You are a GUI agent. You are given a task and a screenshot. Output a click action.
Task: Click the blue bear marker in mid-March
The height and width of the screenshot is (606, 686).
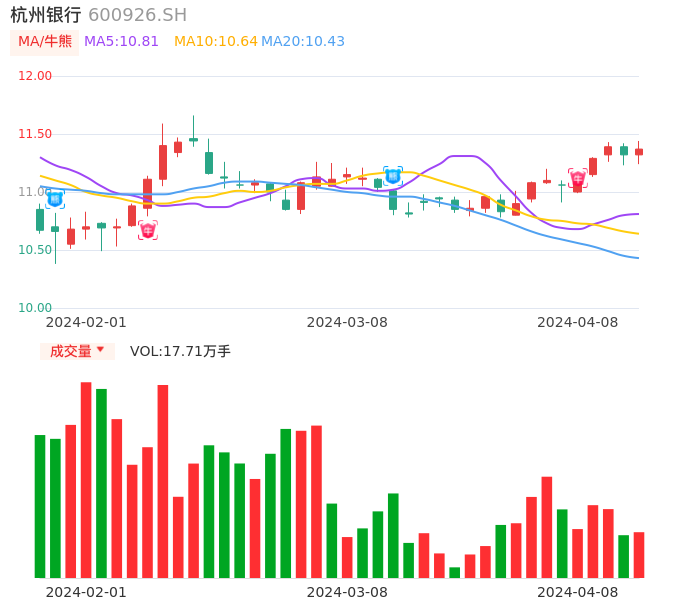point(393,176)
